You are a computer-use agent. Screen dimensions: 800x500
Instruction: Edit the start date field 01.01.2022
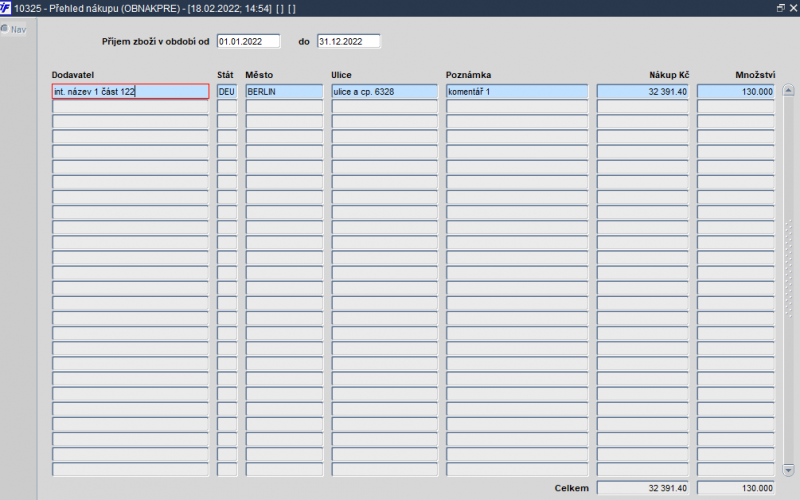point(248,41)
